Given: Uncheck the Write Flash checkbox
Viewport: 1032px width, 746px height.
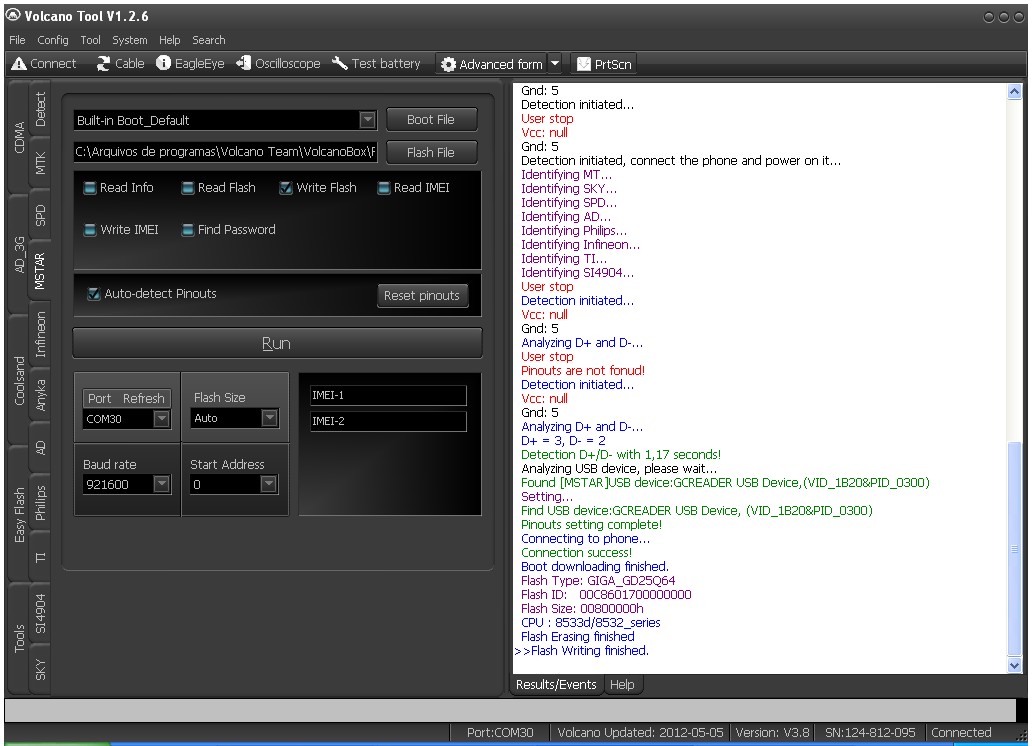Looking at the screenshot, I should [x=286, y=188].
